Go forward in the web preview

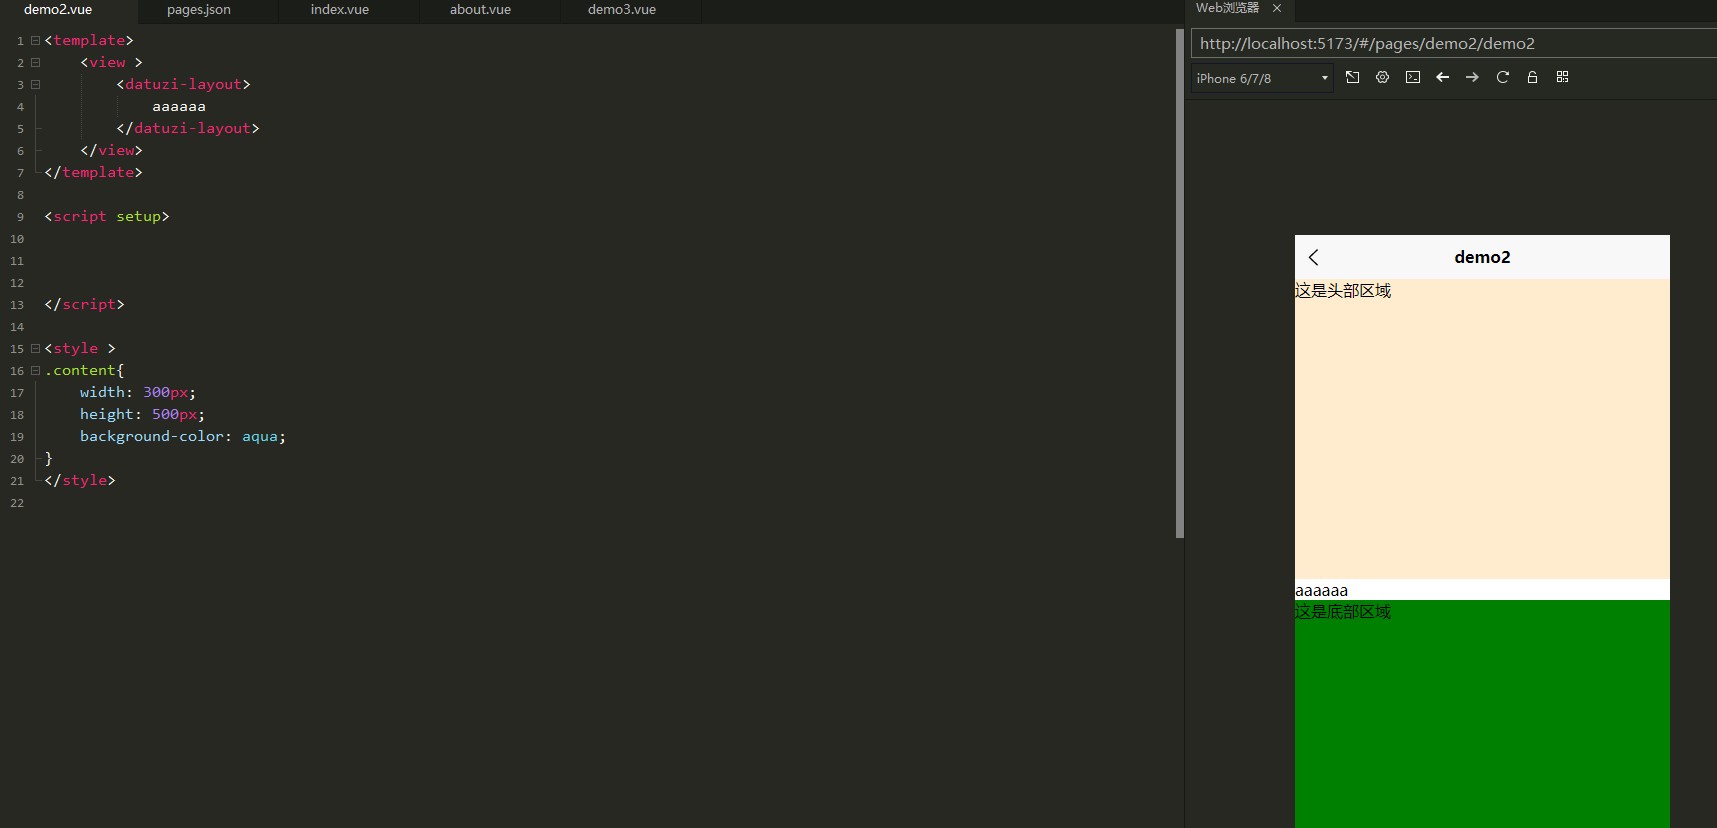[1472, 78]
